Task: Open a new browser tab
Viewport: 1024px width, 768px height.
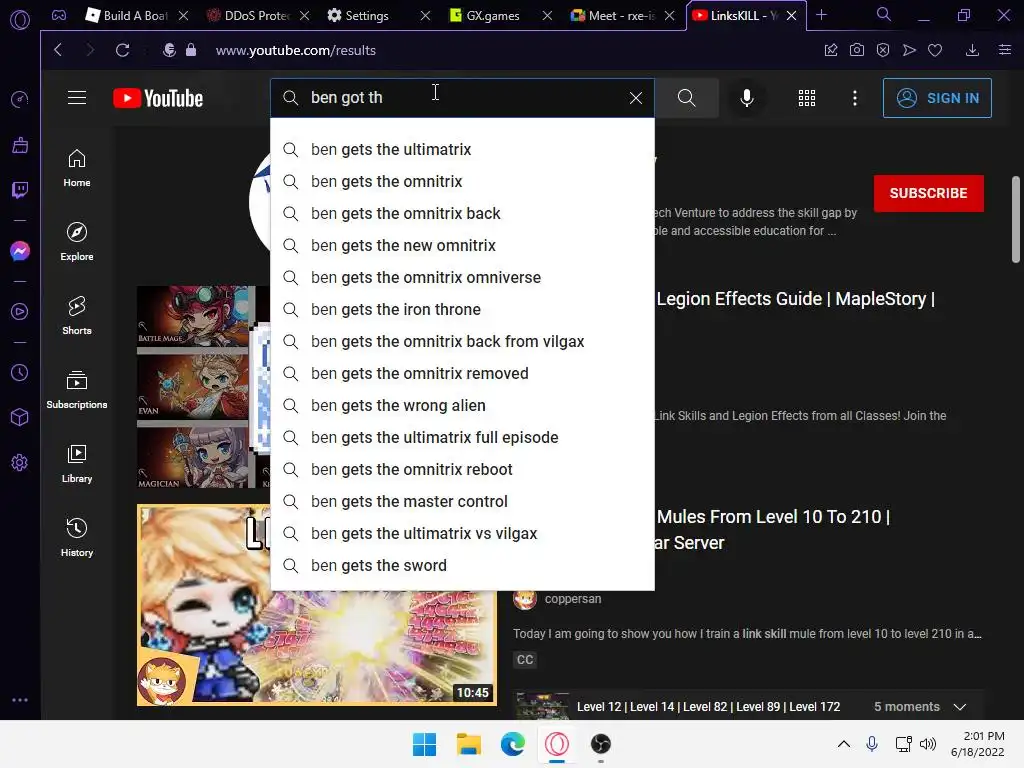Action: coord(822,15)
